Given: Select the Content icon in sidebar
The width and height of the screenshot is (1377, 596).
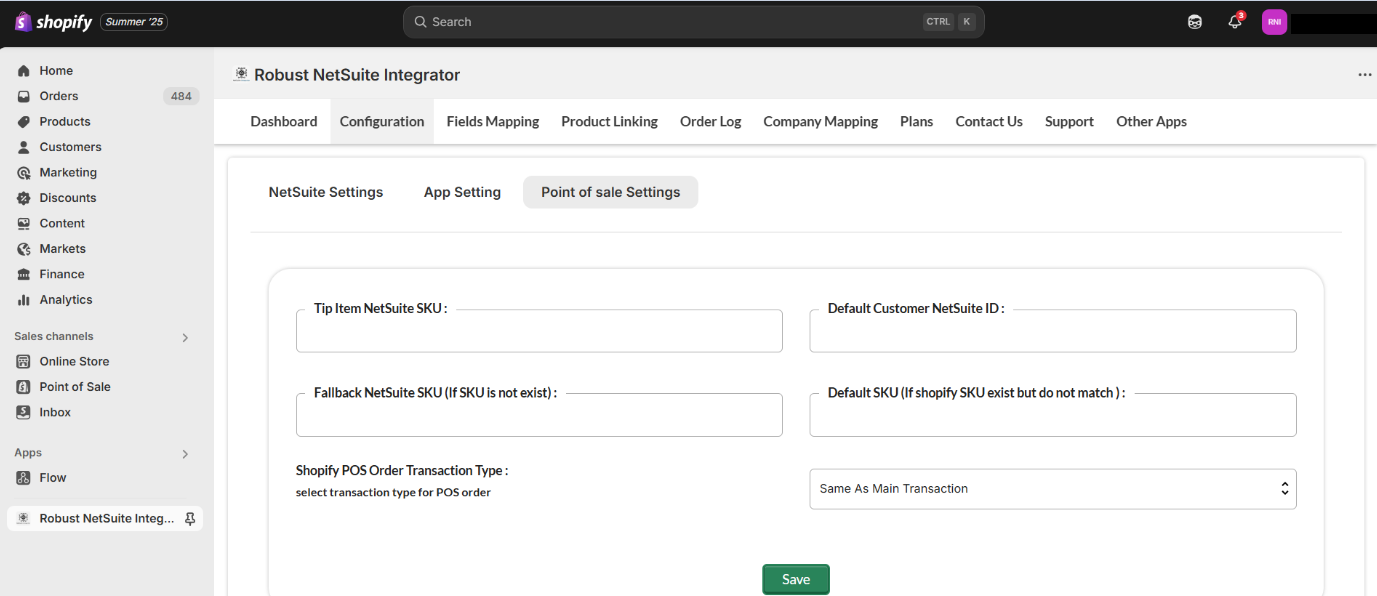Looking at the screenshot, I should [24, 224].
